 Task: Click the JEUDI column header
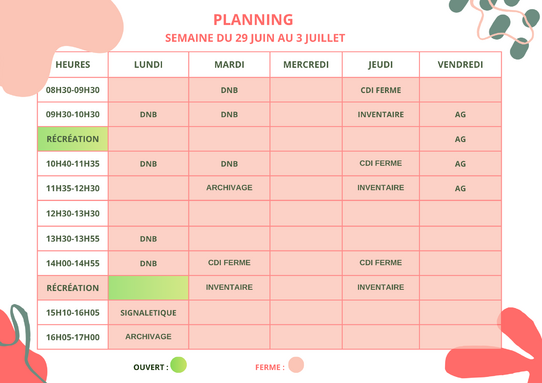pos(381,65)
